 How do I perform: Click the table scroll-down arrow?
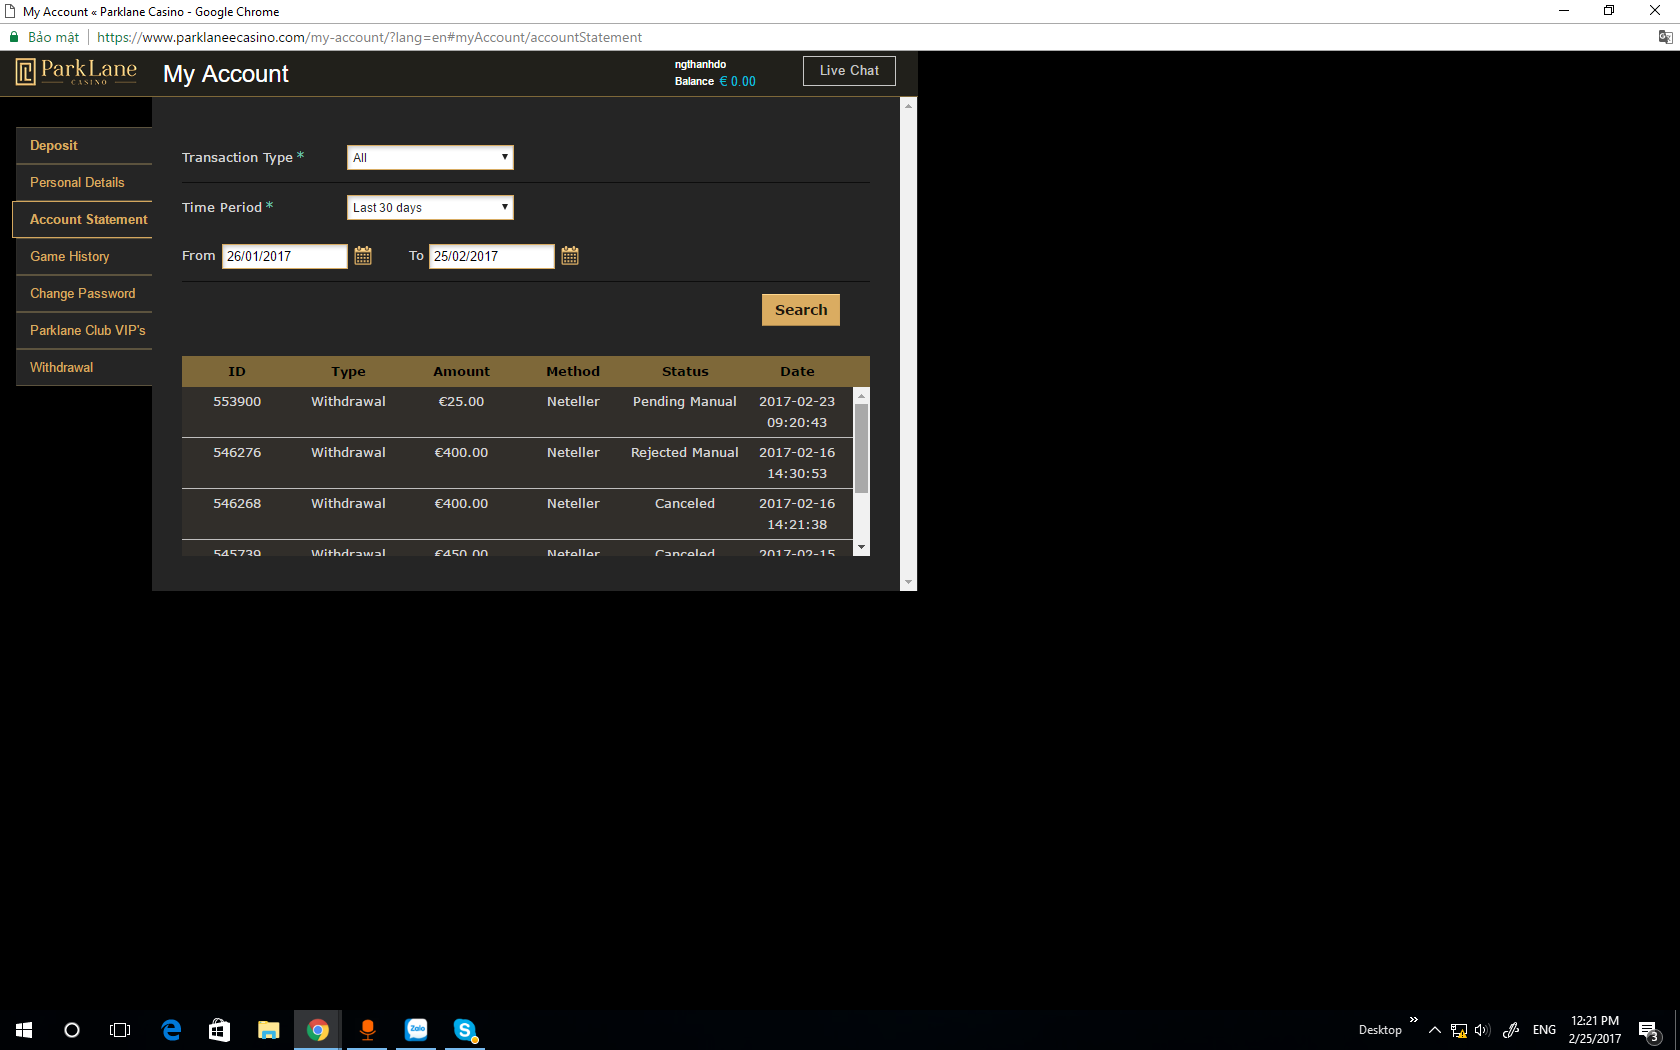(x=862, y=548)
